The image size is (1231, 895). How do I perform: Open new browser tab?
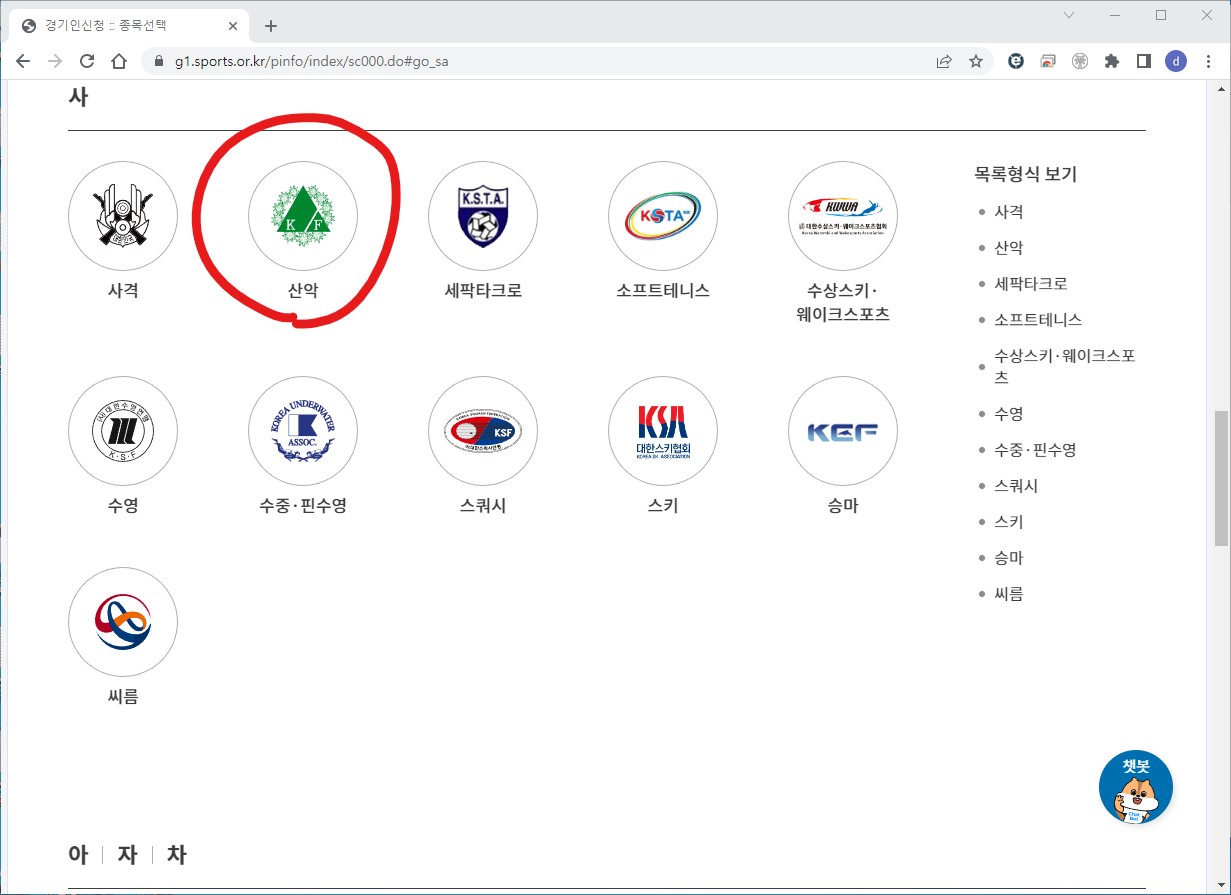tap(270, 26)
